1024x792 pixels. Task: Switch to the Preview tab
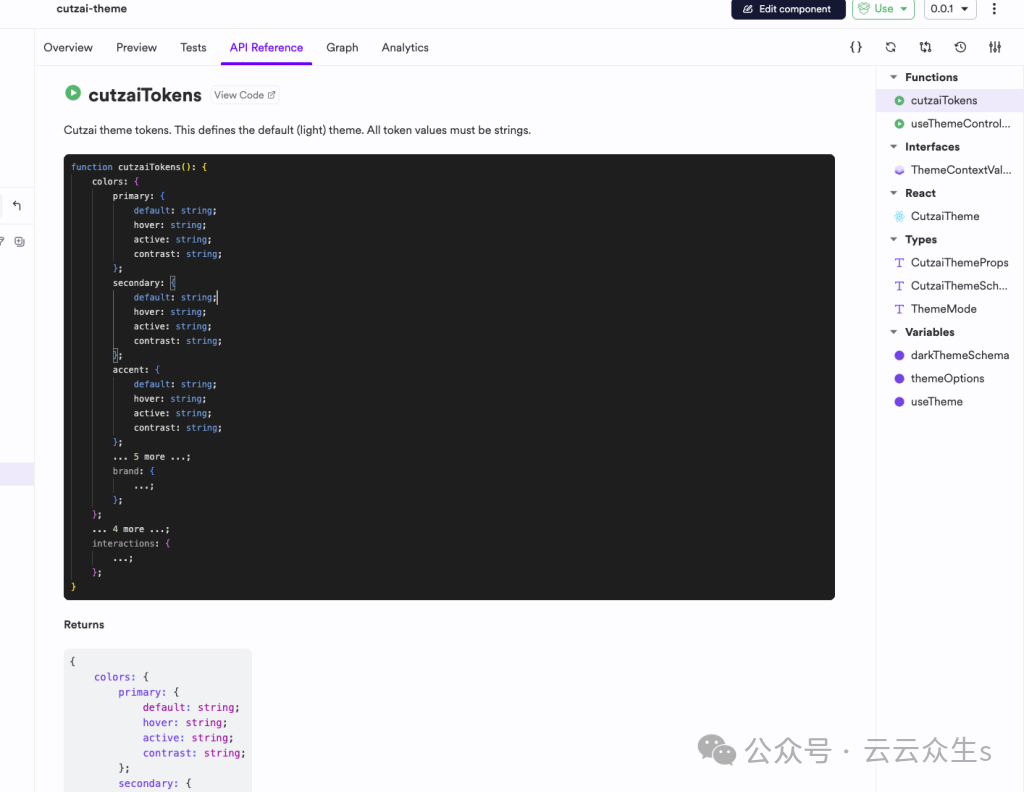[136, 48]
